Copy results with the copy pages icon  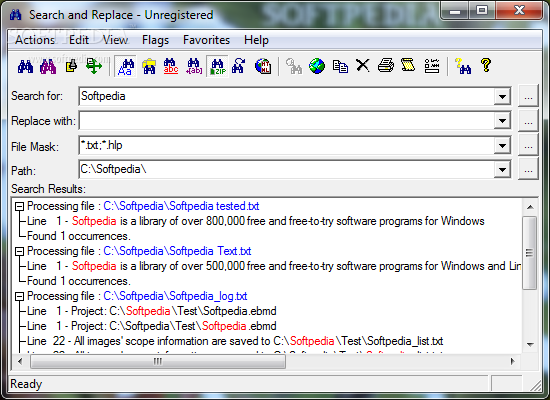tap(340, 66)
